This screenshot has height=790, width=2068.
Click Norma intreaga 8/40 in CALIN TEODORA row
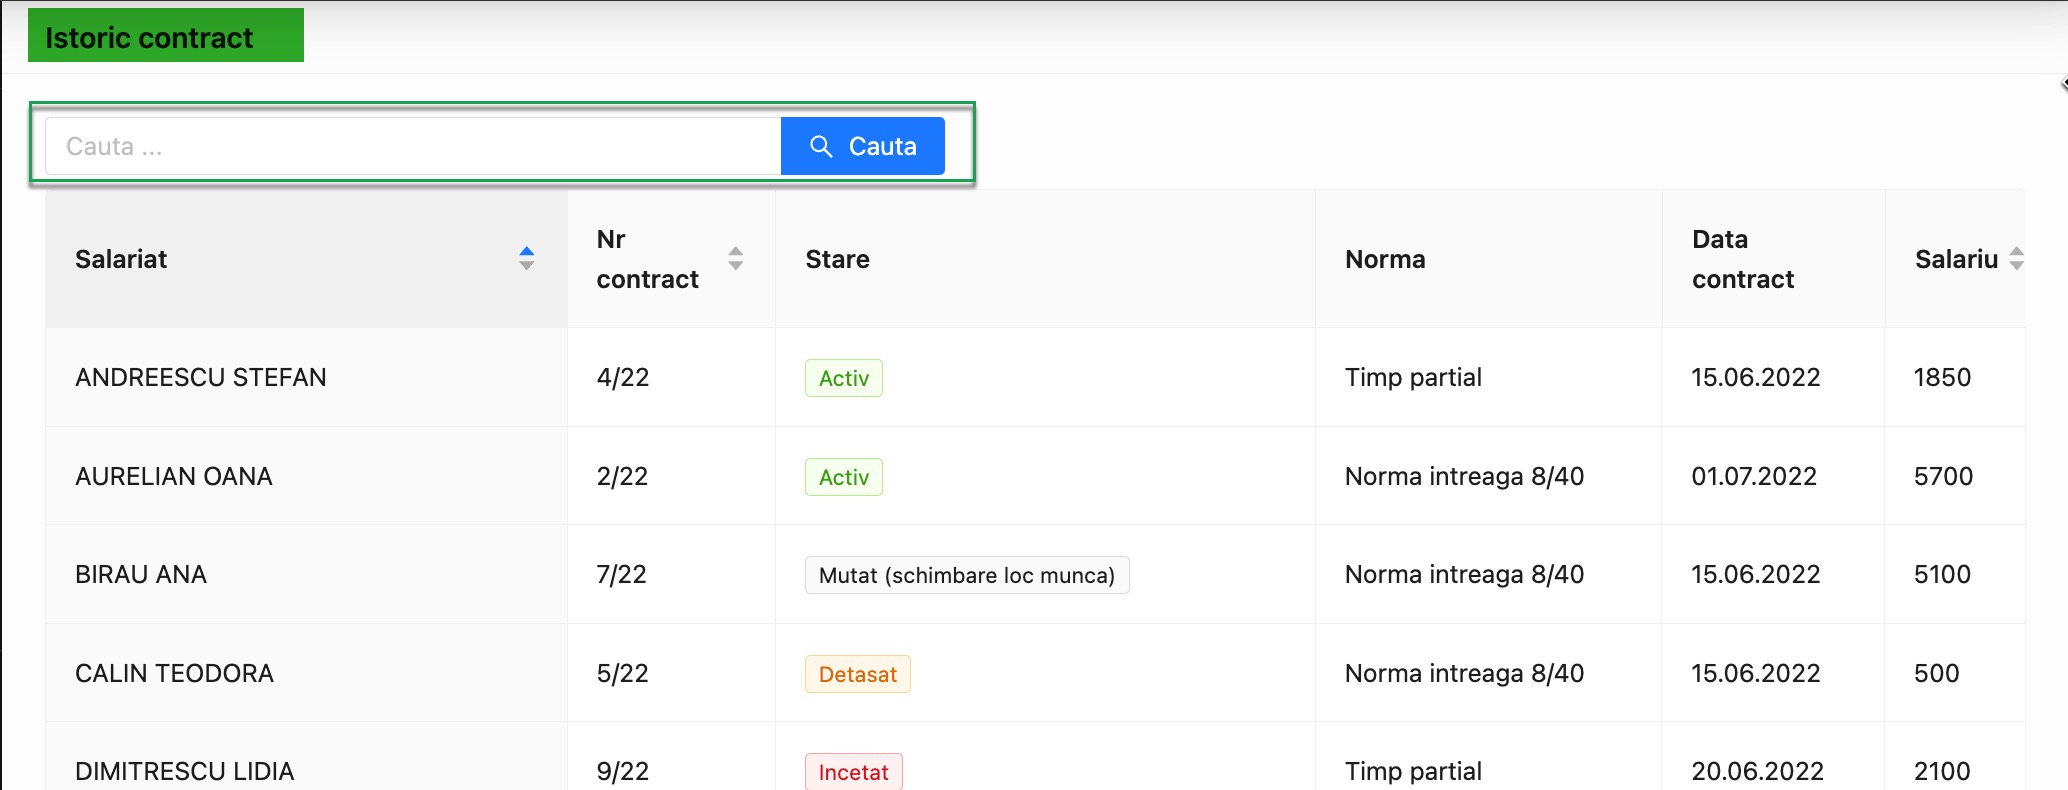point(1464,673)
